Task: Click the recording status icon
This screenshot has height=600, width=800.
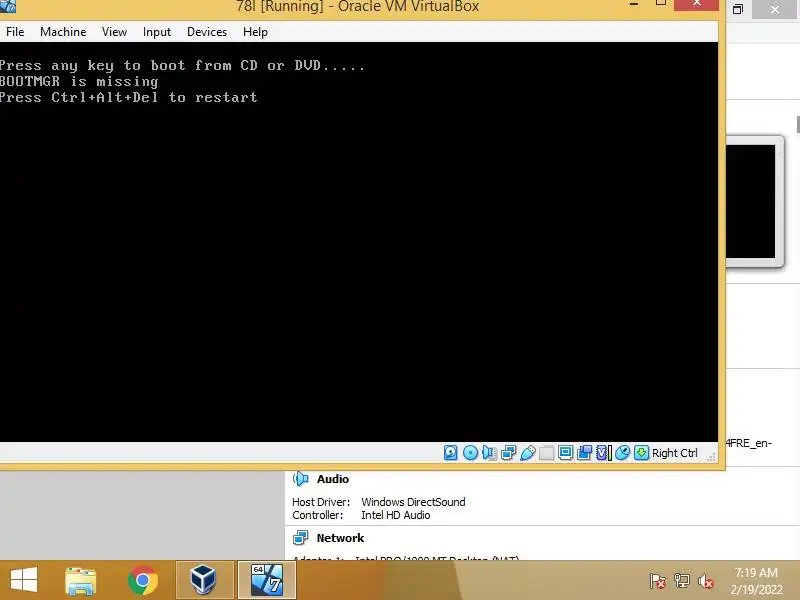Action: tap(584, 453)
